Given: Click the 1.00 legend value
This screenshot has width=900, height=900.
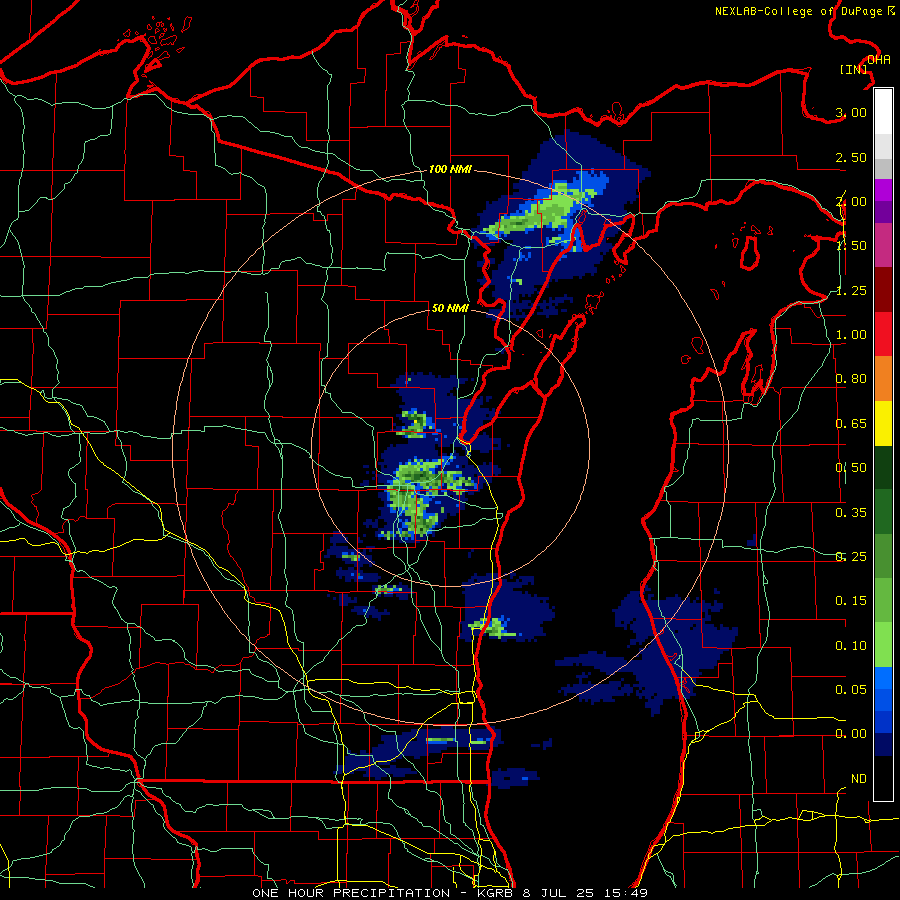Looking at the screenshot, I should coord(851,335).
